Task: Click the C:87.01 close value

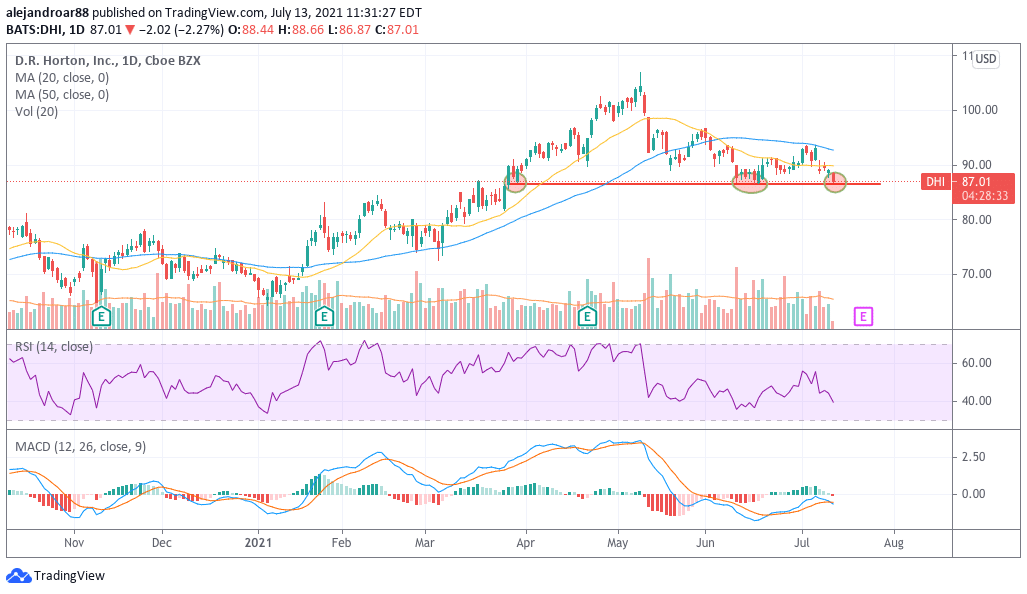Action: tap(397, 29)
